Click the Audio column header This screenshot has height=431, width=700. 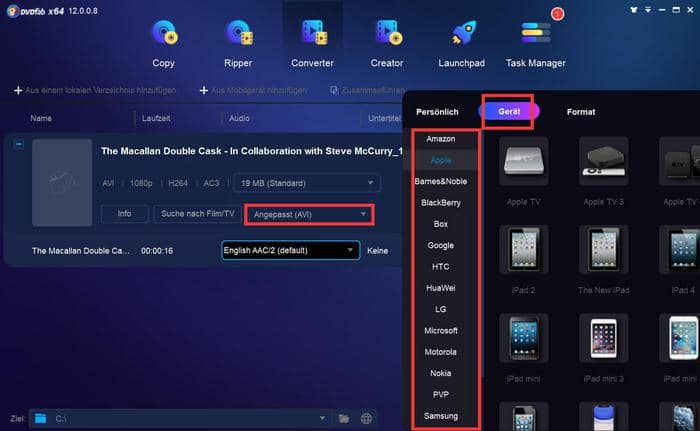coord(239,118)
